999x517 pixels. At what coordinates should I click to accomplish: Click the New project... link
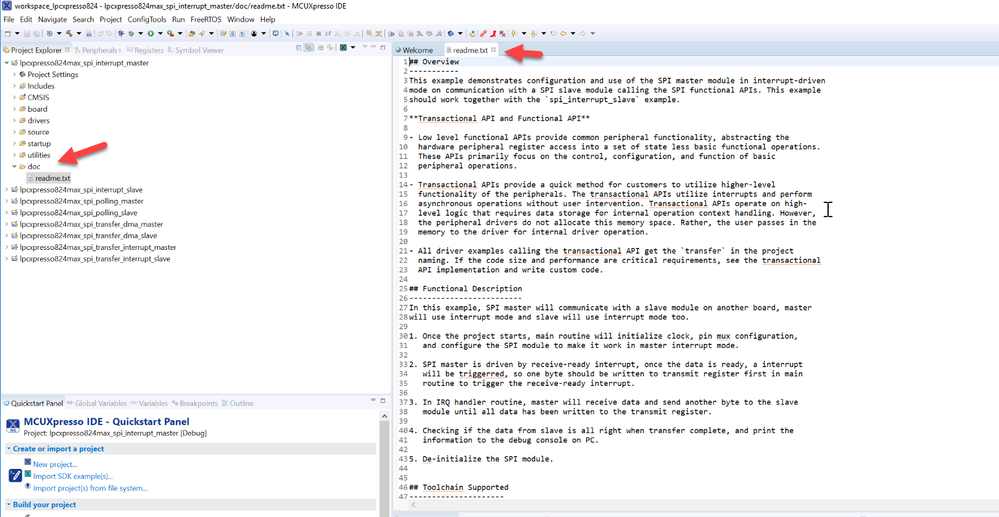coord(55,464)
